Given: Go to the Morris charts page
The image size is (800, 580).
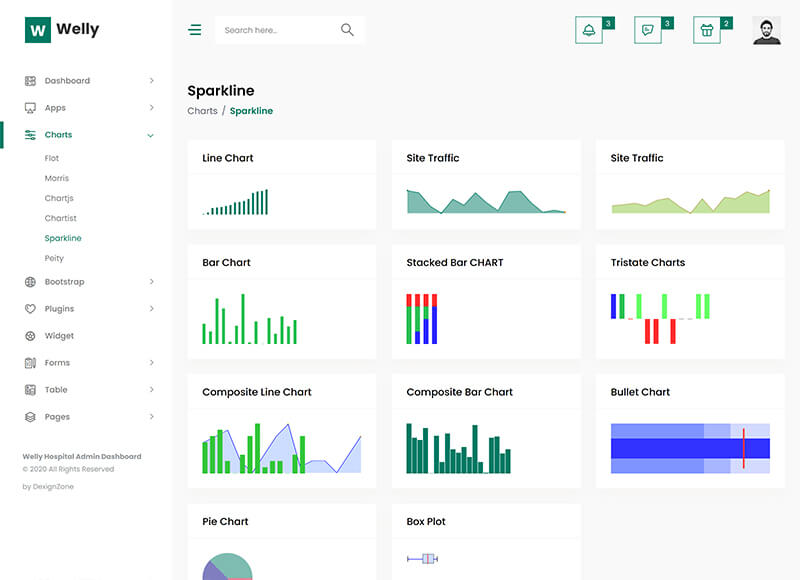Looking at the screenshot, I should pos(57,178).
